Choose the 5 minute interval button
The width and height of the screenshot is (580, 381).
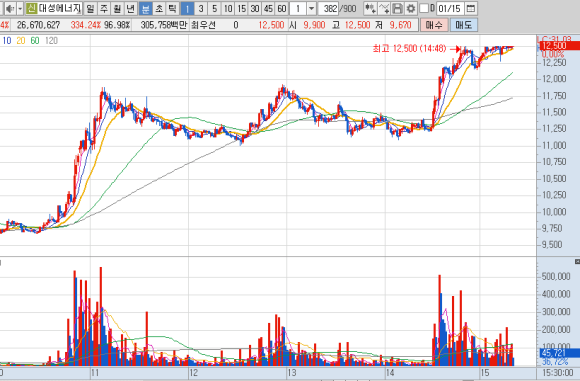tap(215, 8)
